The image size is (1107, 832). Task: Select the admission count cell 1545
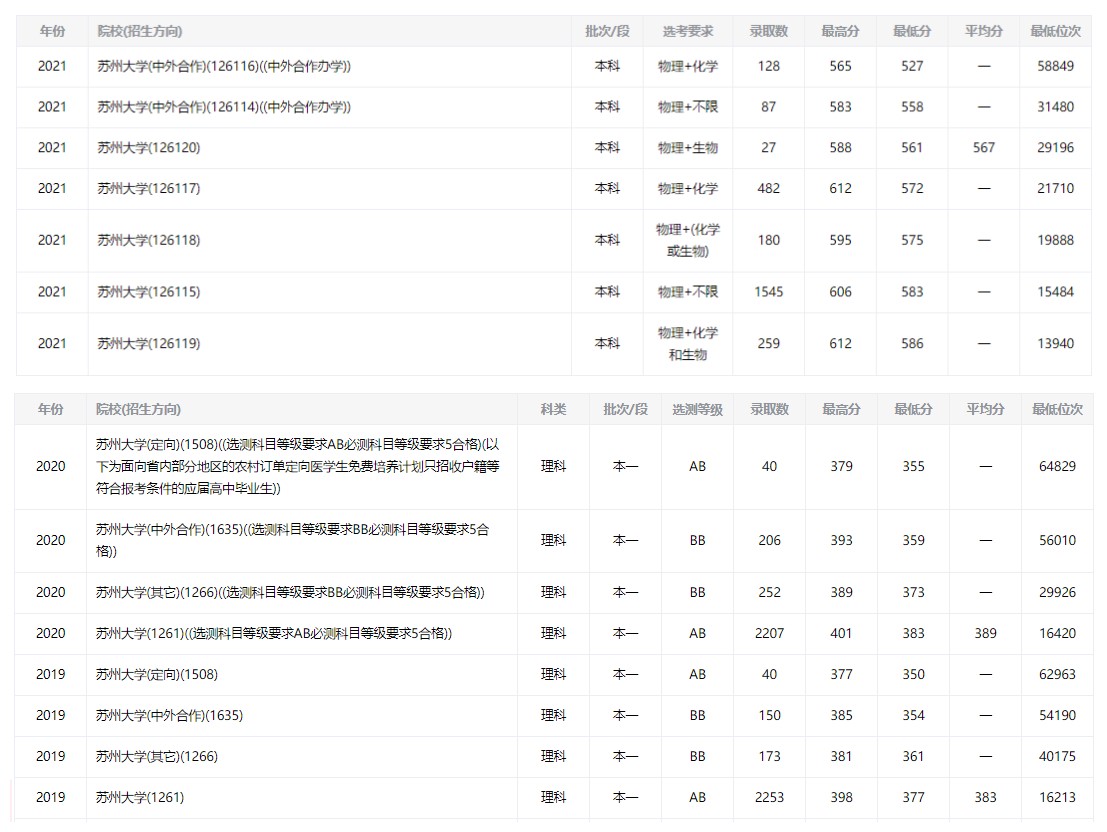769,292
